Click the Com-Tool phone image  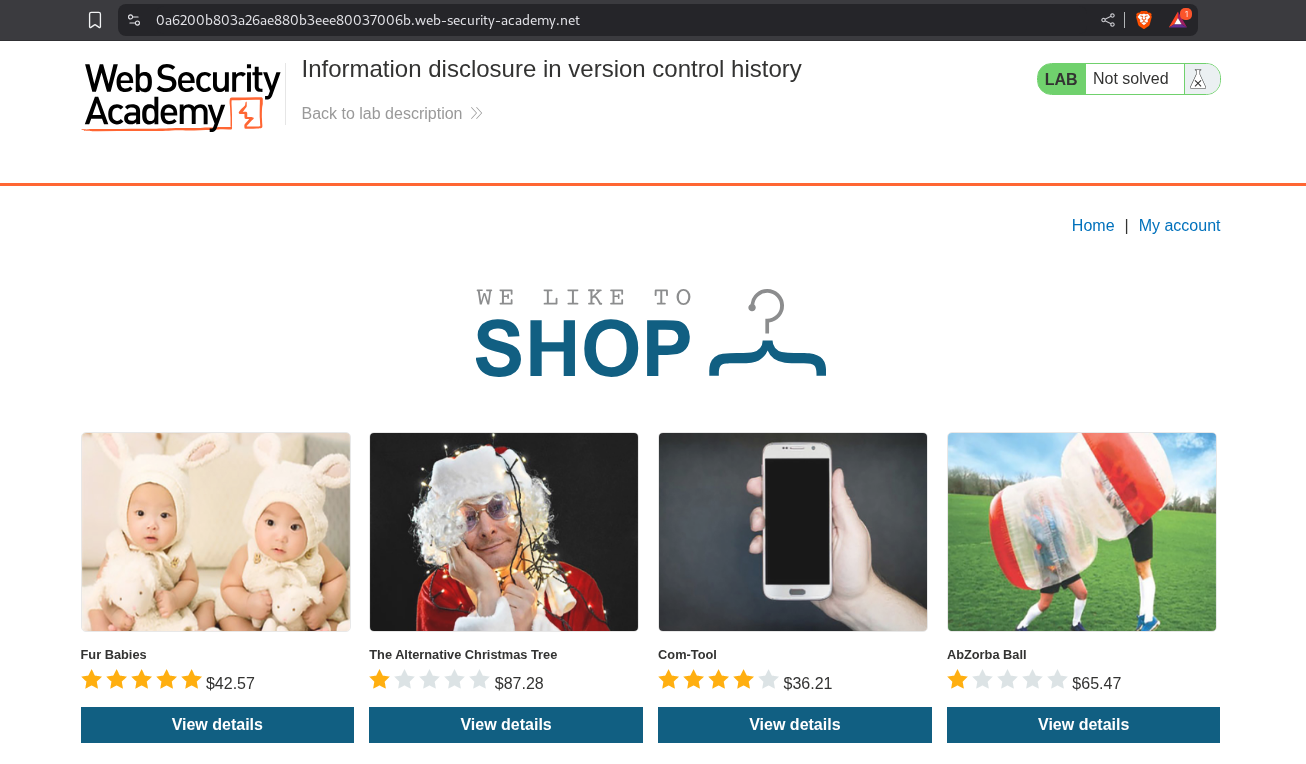pos(793,532)
